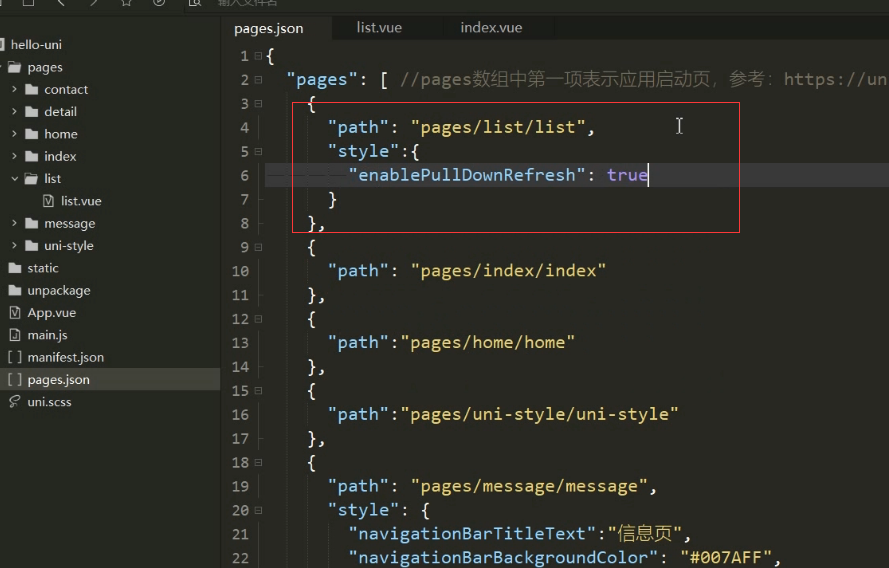Select the pages.json editor tab
The image size is (889, 568).
[269, 28]
